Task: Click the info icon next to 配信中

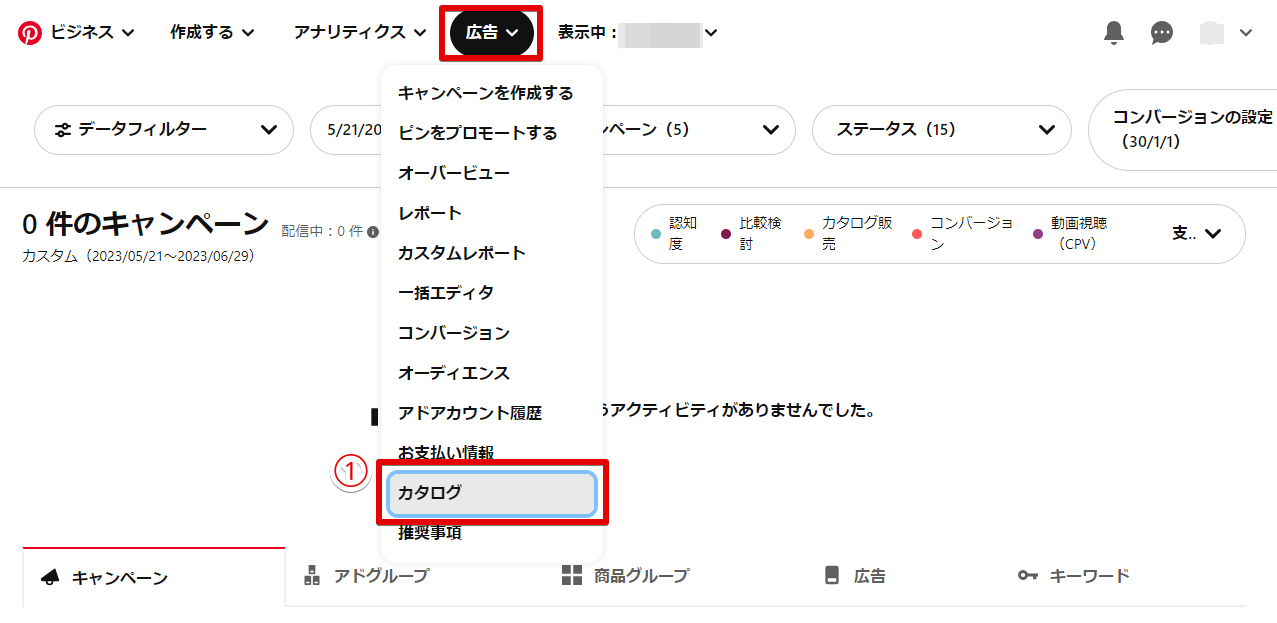Action: [x=373, y=232]
